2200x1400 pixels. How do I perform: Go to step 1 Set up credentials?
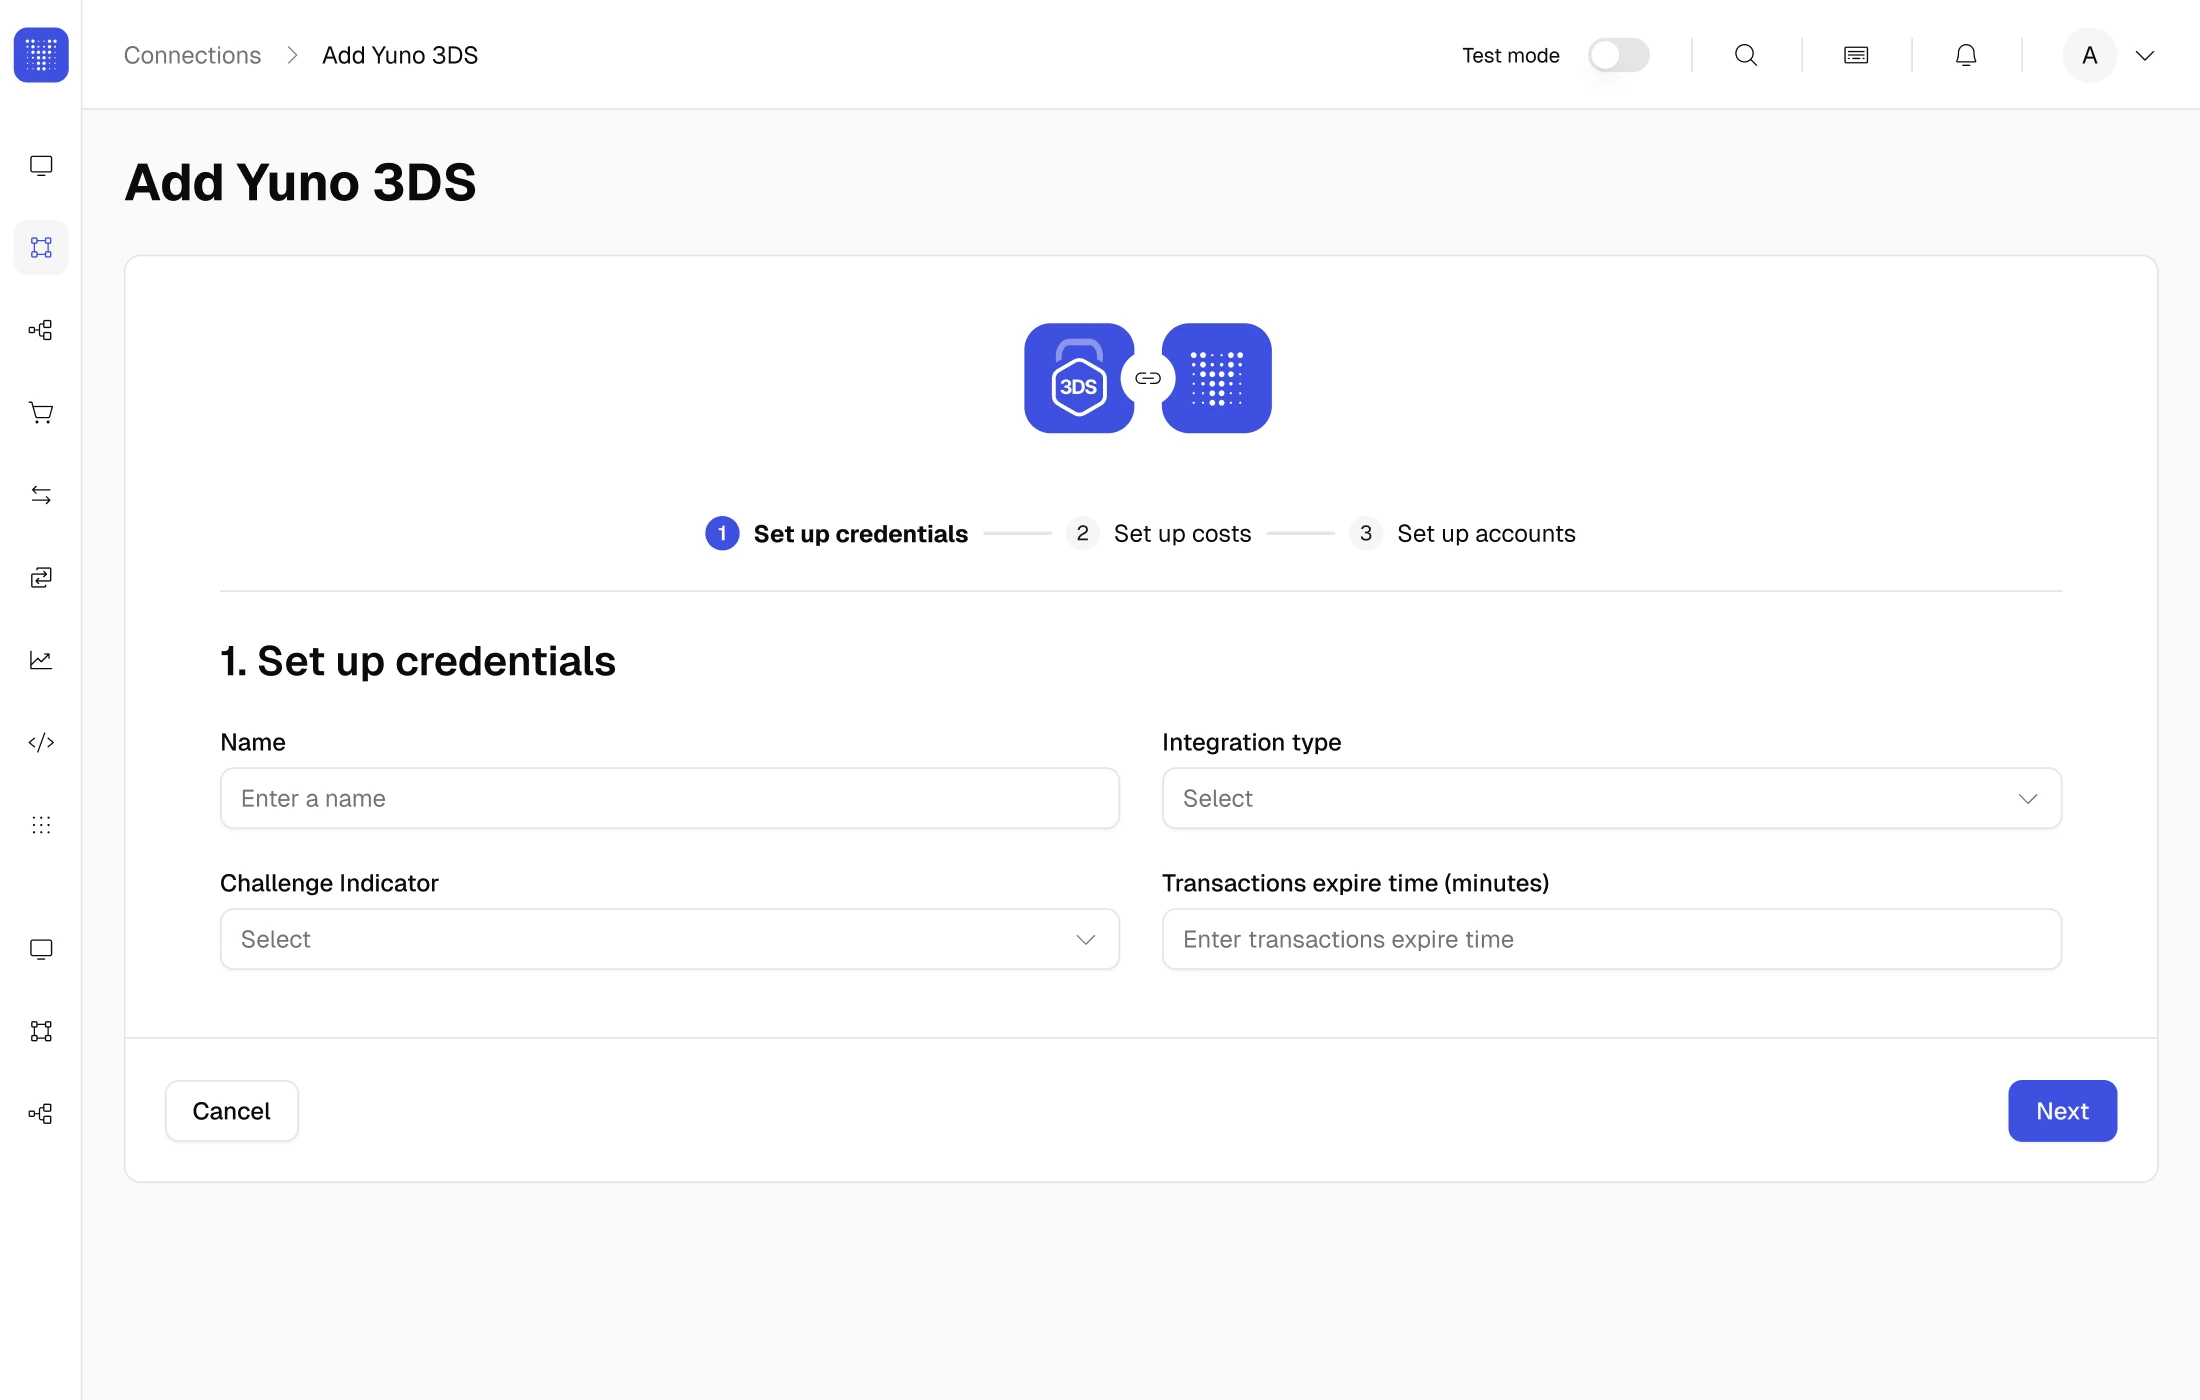[x=837, y=533]
